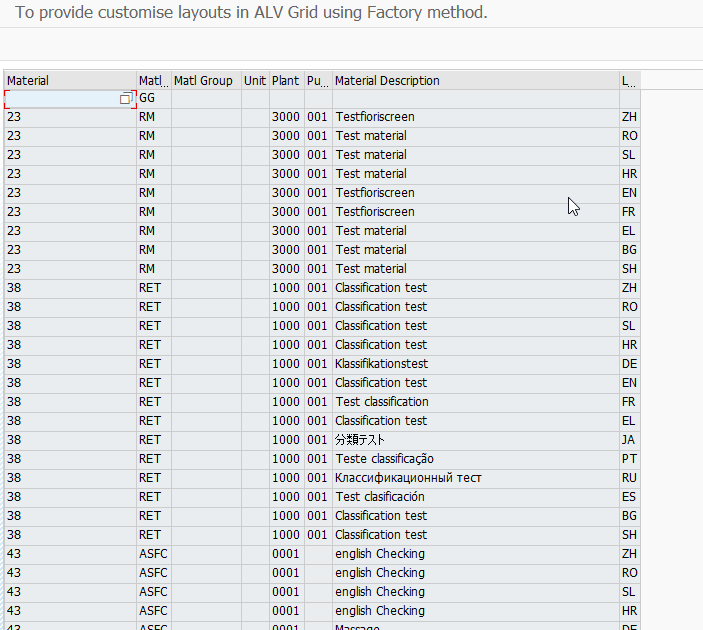
Task: Select the Pu... column header
Action: [x=318, y=81]
